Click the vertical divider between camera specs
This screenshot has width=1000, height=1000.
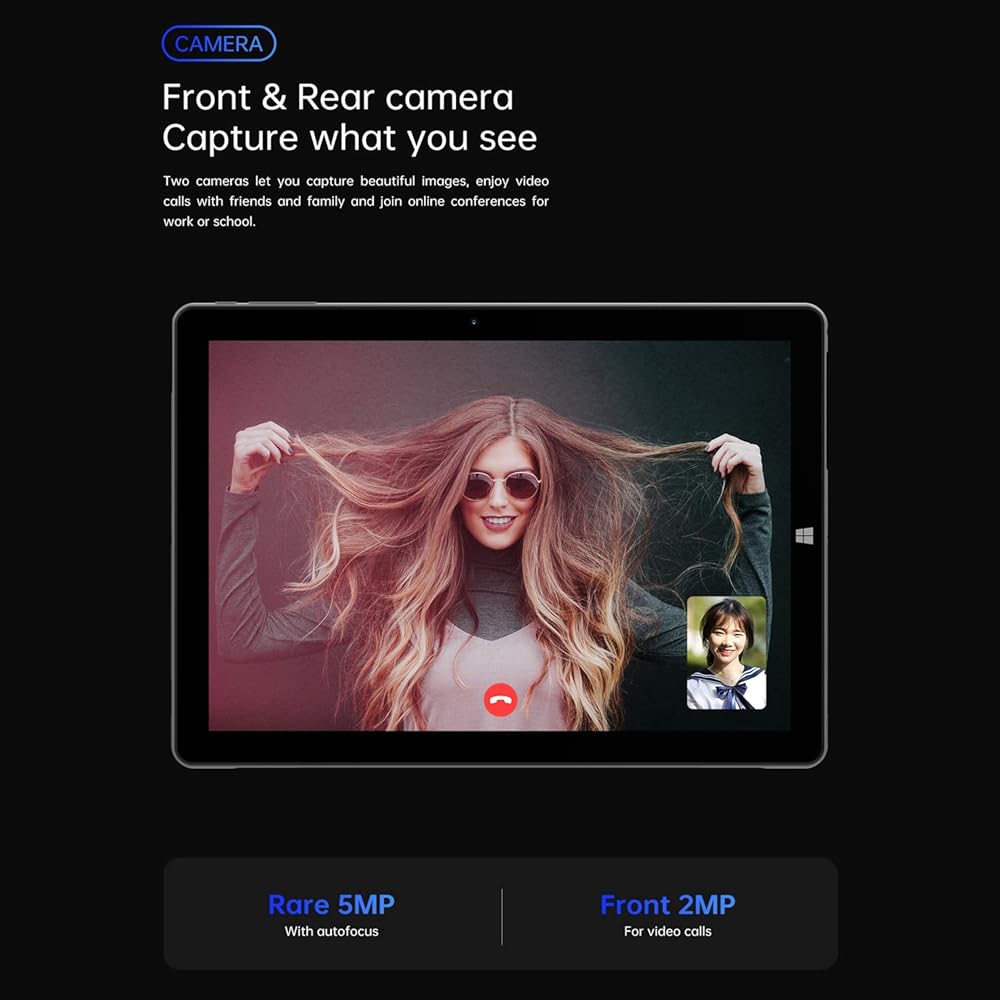click(501, 916)
